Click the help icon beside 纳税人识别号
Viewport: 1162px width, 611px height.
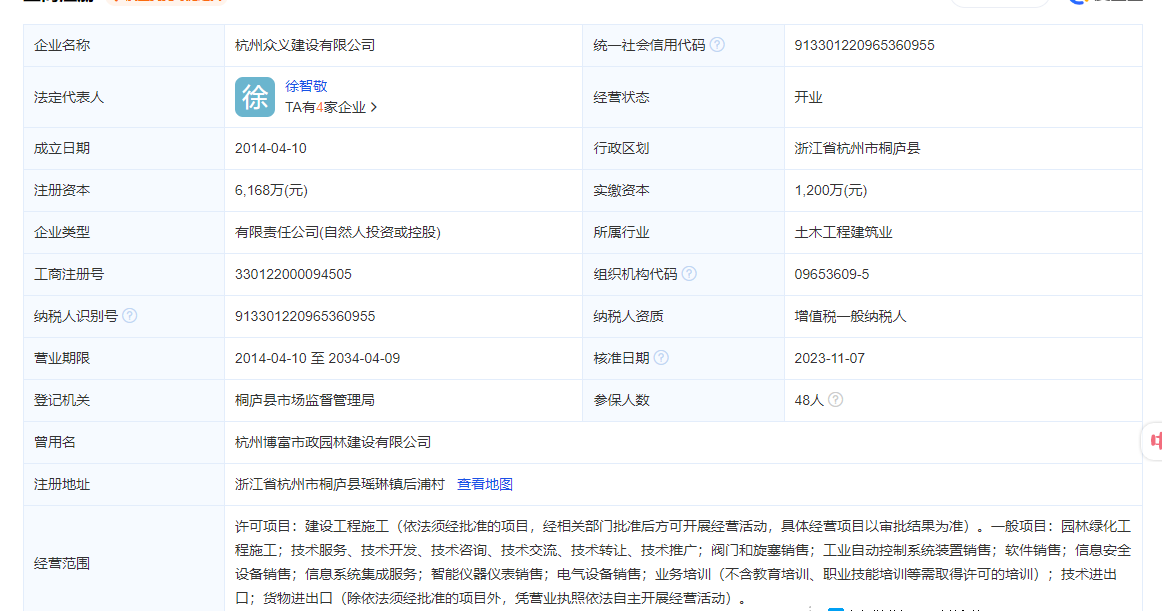coord(130,316)
